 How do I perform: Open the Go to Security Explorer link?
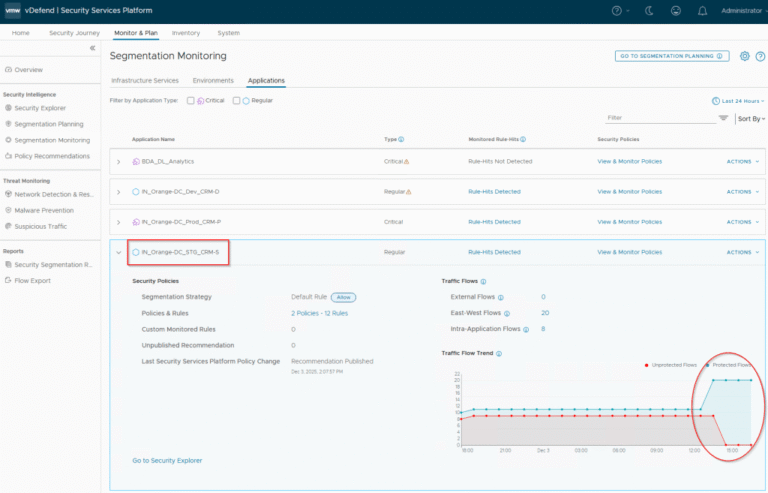[x=167, y=461]
